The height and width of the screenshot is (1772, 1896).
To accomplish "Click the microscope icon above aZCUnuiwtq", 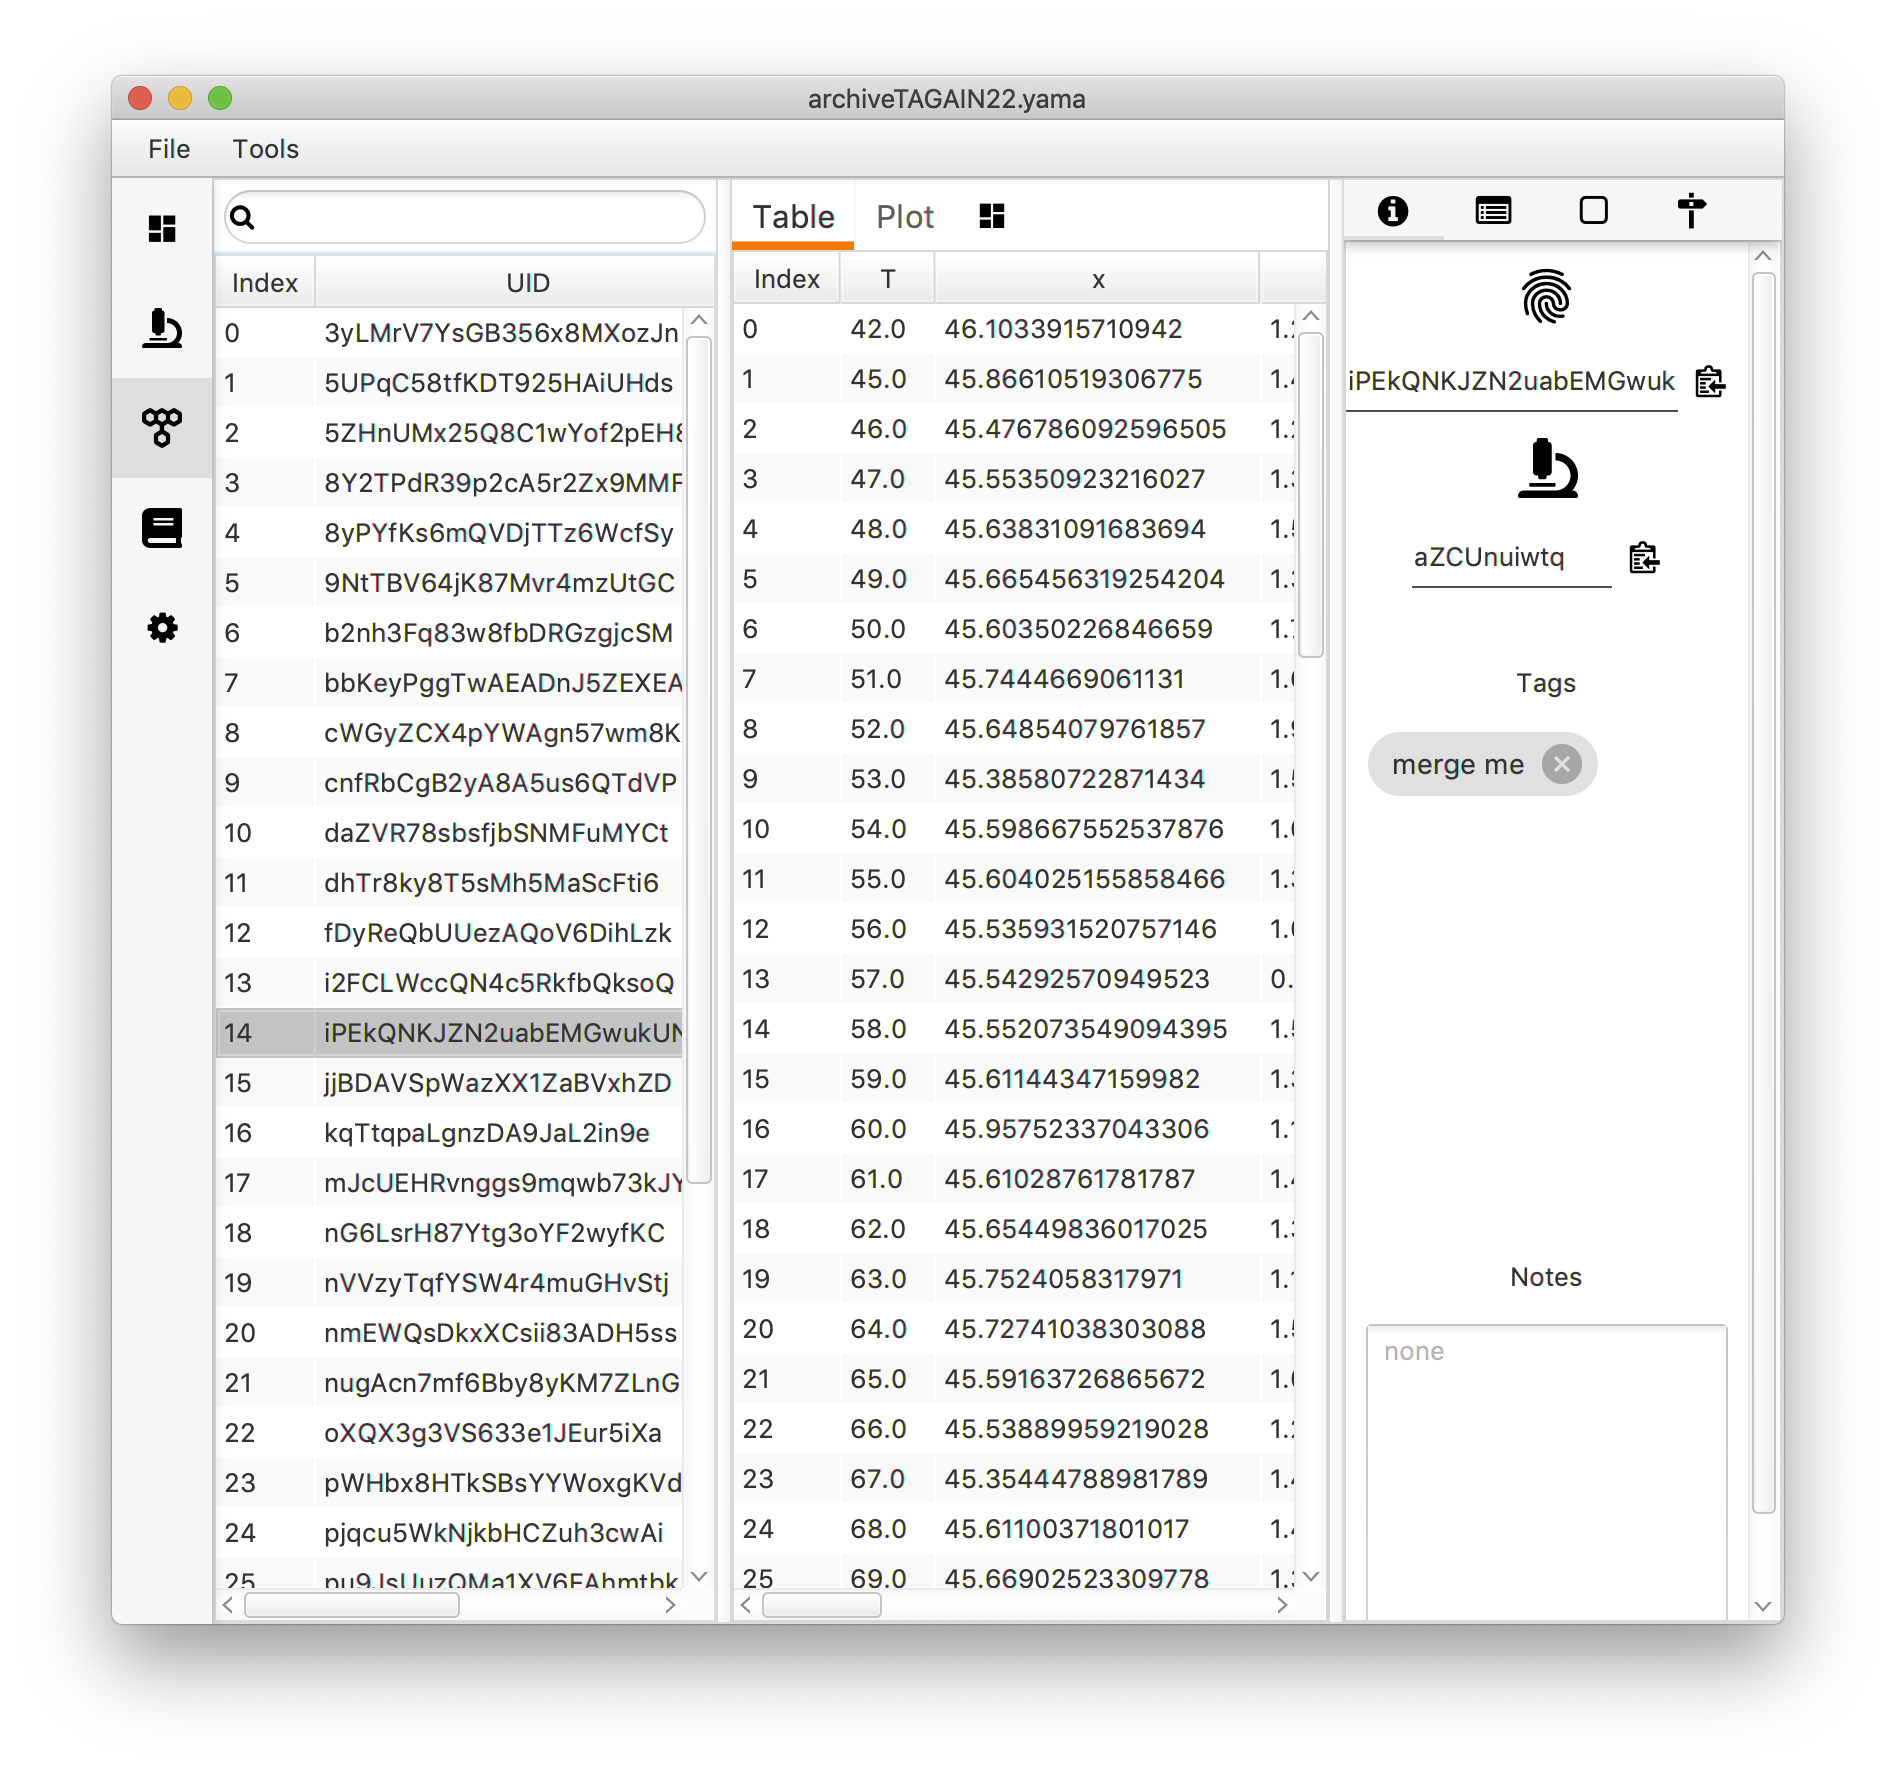I will pyautogui.click(x=1547, y=468).
